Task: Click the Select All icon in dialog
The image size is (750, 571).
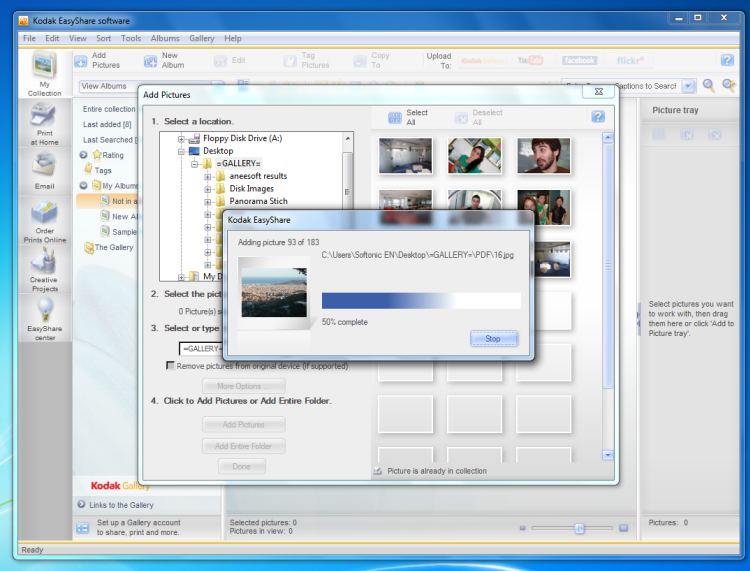Action: (394, 118)
